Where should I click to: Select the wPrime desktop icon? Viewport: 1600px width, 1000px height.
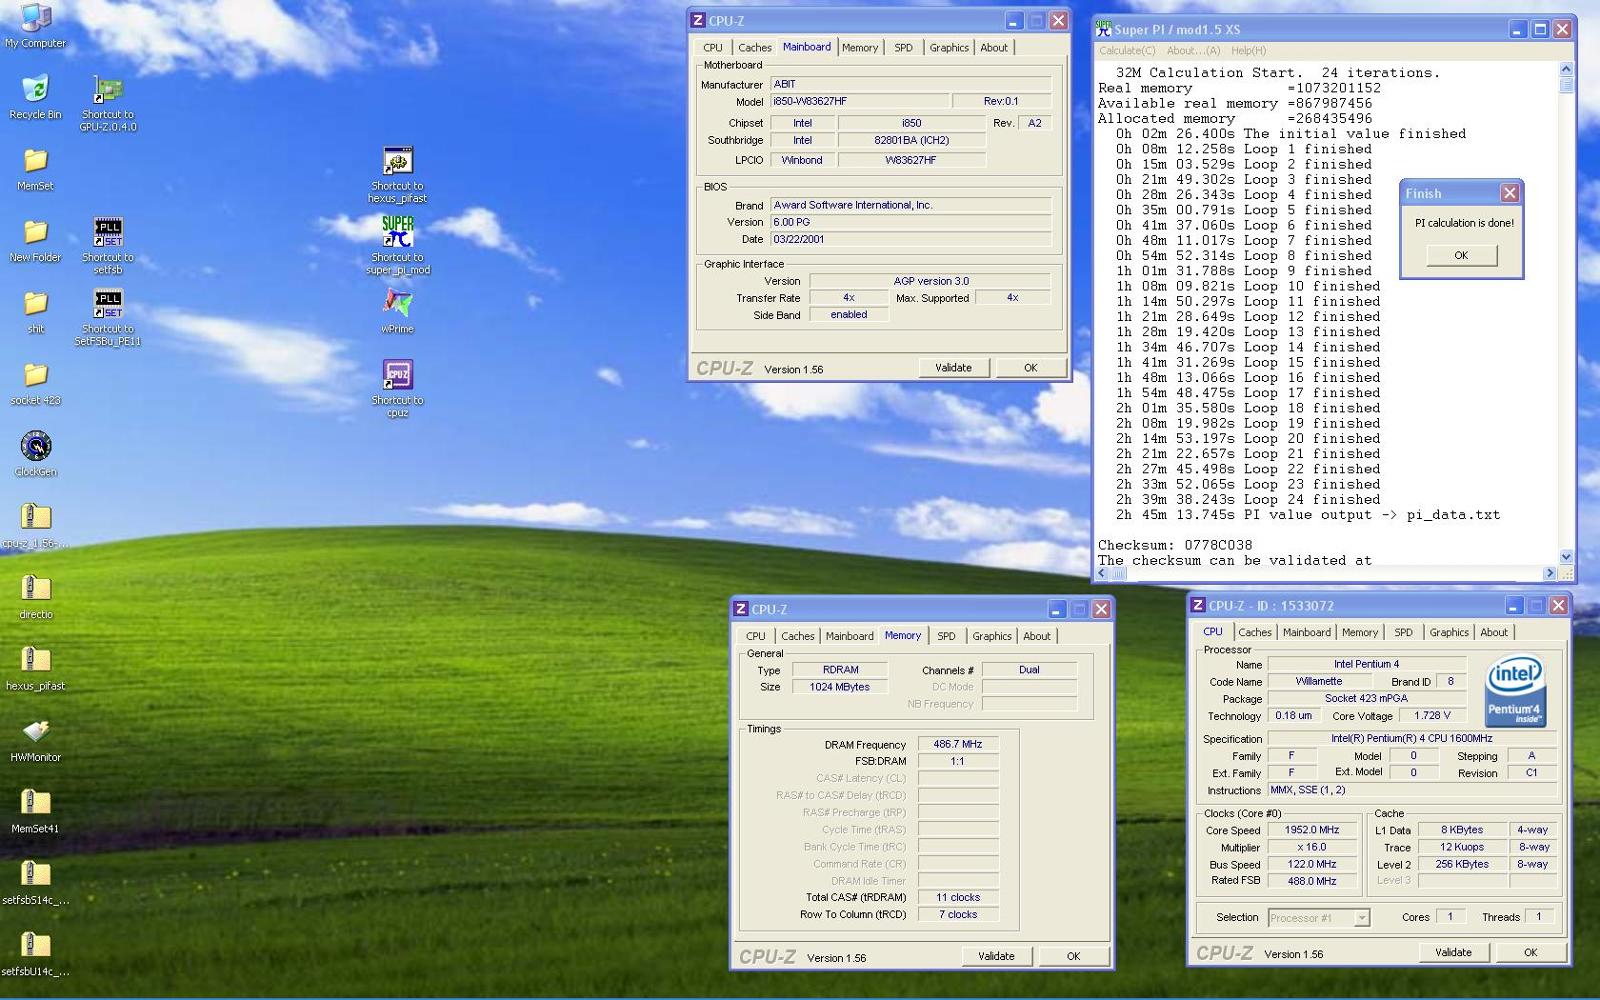397,312
